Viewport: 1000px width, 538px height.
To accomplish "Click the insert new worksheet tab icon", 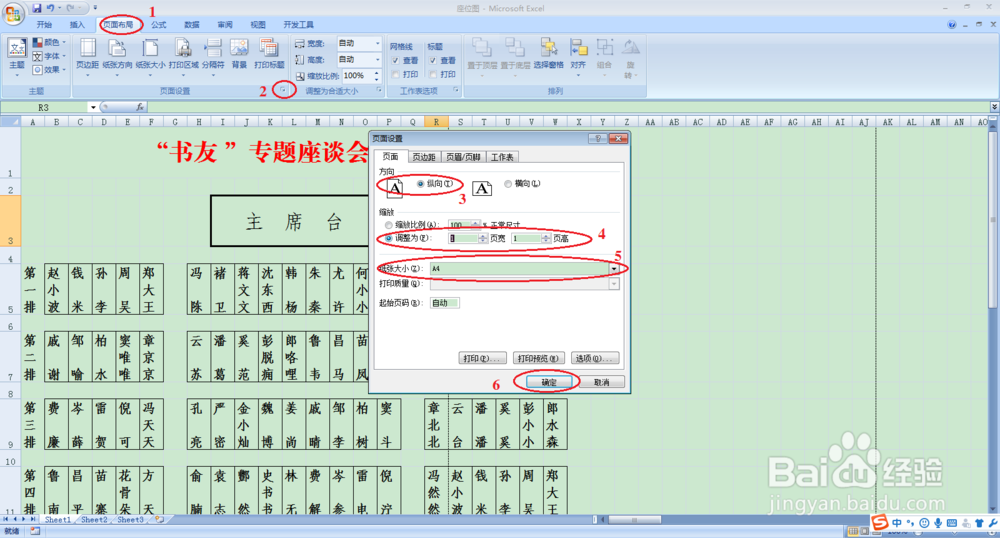I will point(159,520).
